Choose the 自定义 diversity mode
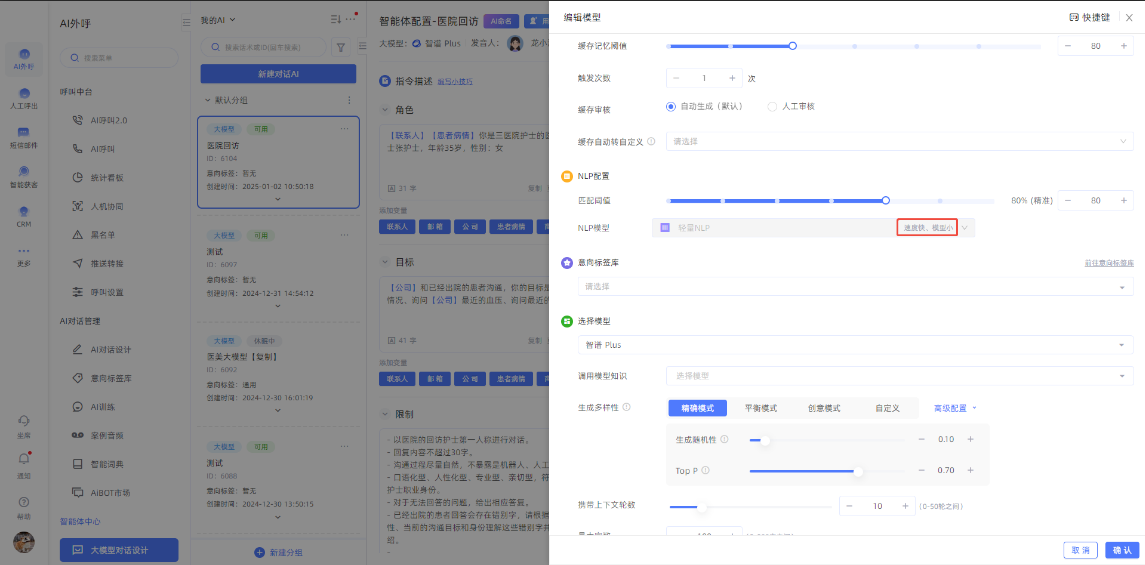The width and height of the screenshot is (1145, 565). click(x=887, y=408)
